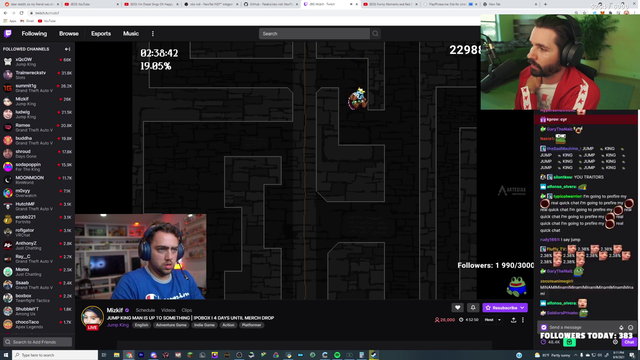This screenshot has height=360, width=640.
Task: Open the Browse tab
Action: coord(69,33)
